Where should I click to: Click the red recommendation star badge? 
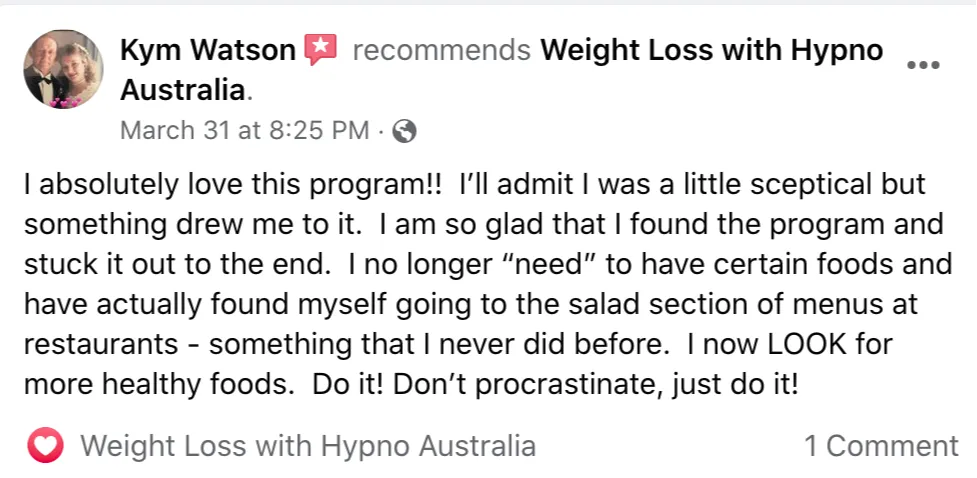[320, 49]
